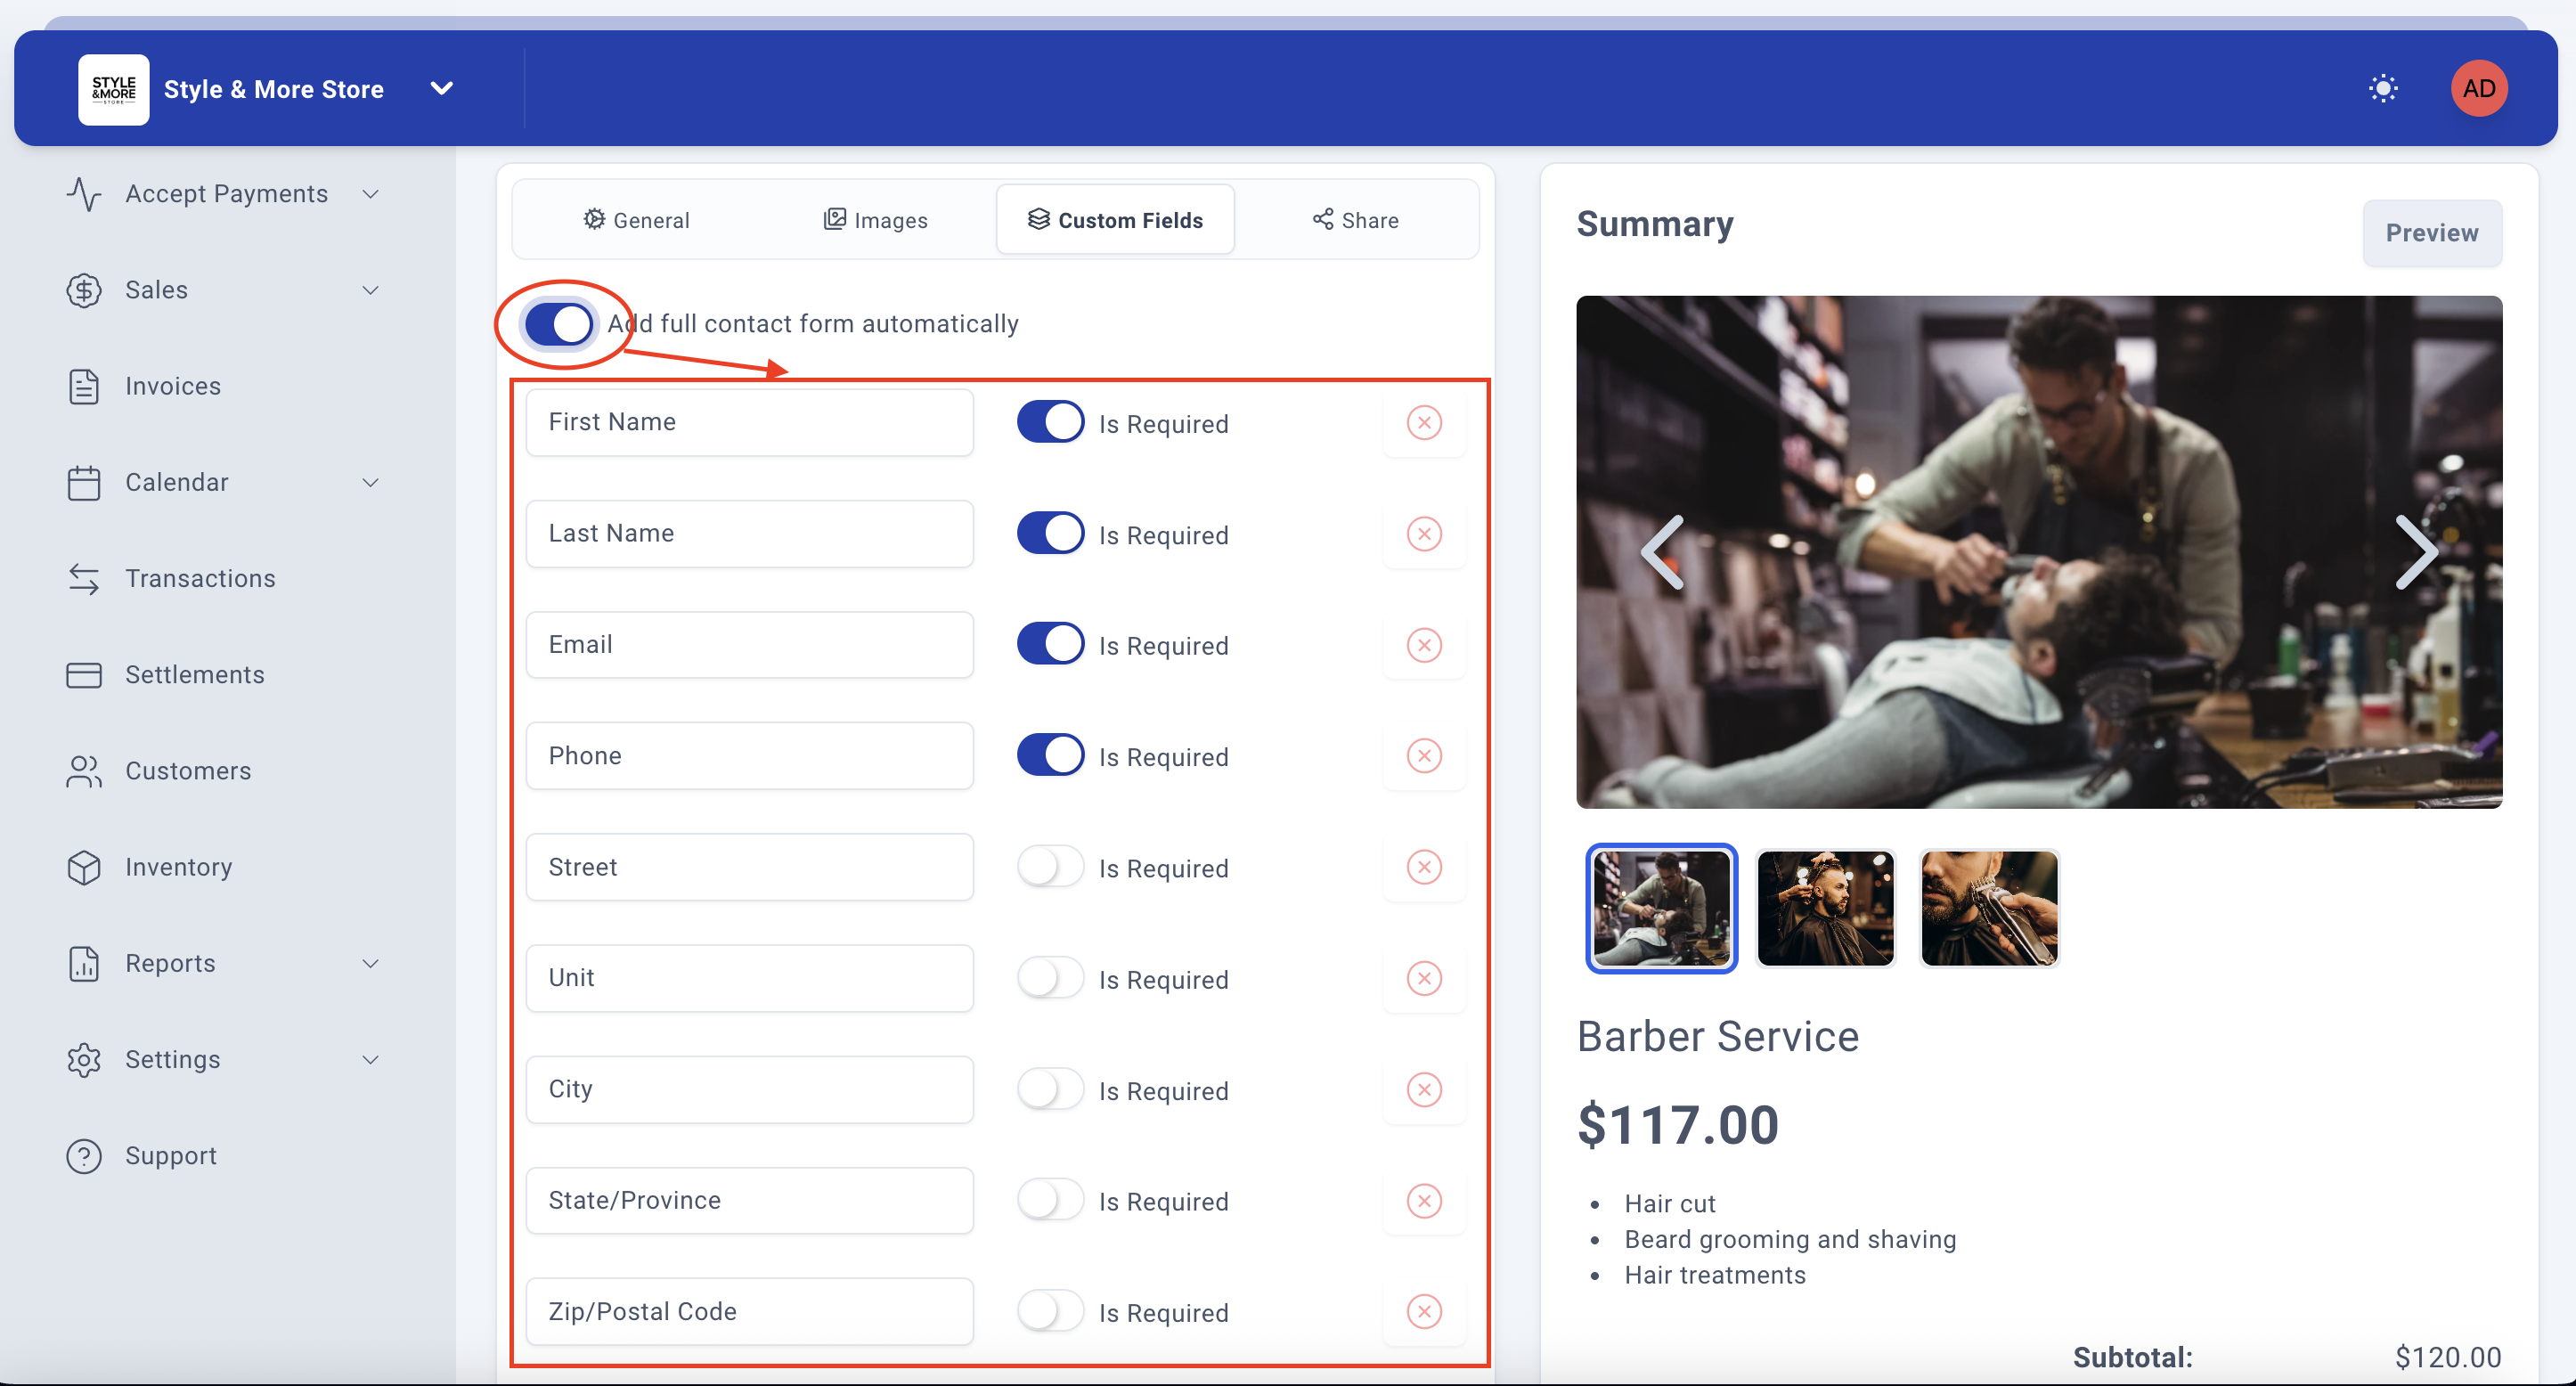Switch to the Share tab

click(x=1355, y=220)
